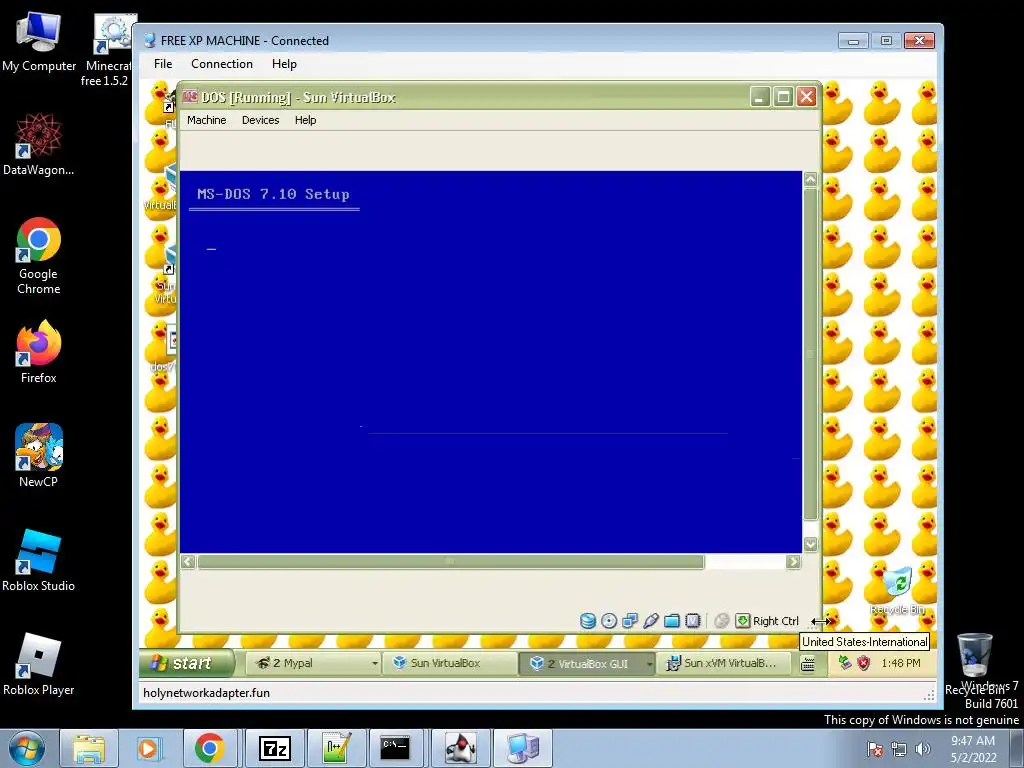Open 7-Zip taskbar icon
1024x768 pixels.
(274, 748)
